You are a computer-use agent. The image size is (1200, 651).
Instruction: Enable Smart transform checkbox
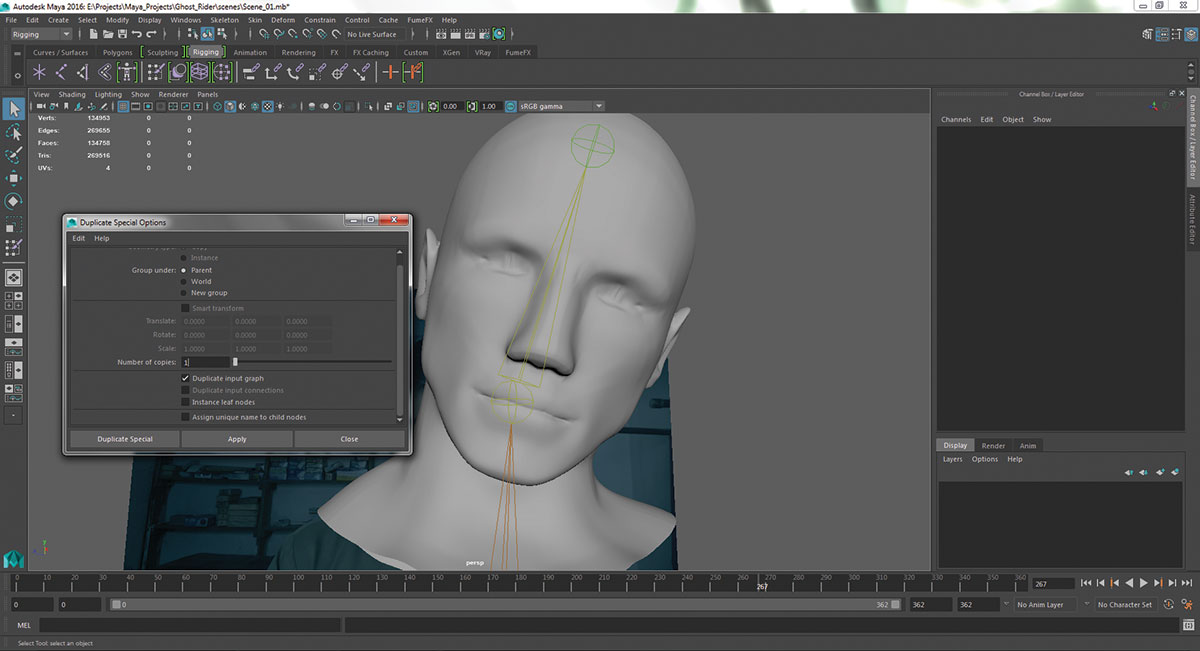click(185, 308)
